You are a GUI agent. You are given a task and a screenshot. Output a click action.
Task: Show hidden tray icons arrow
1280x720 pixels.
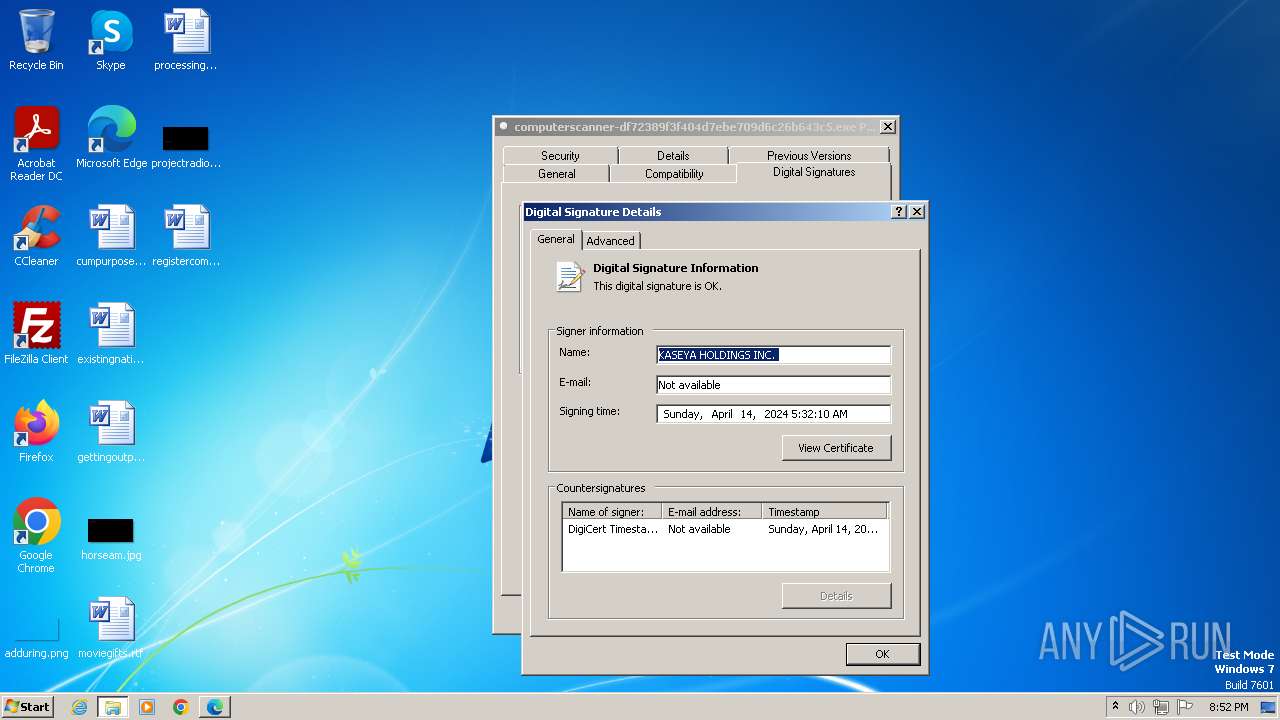(1115, 707)
